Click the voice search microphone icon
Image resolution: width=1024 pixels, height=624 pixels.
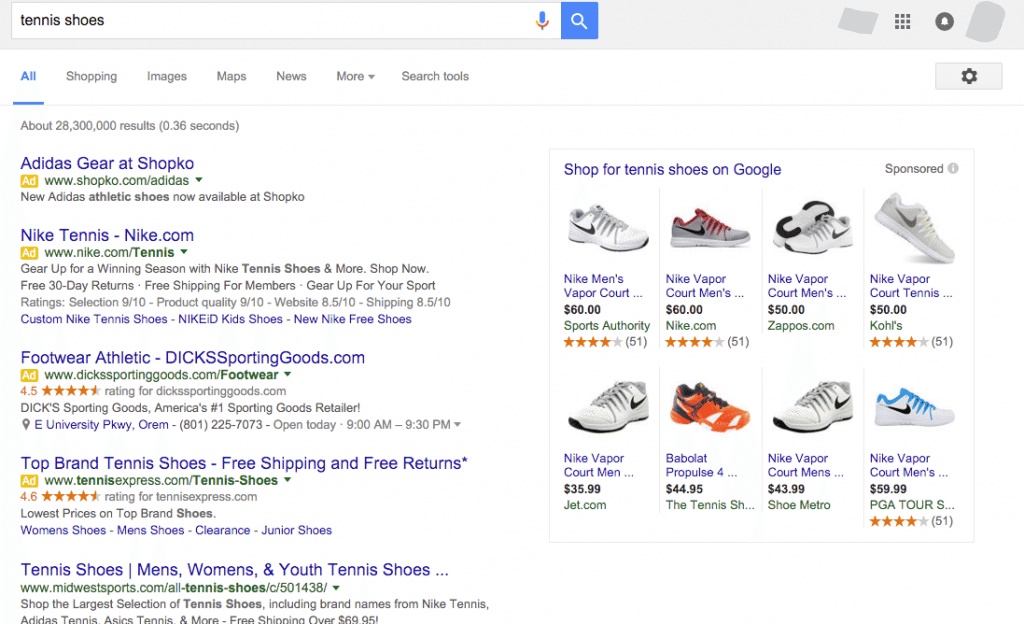pos(542,21)
